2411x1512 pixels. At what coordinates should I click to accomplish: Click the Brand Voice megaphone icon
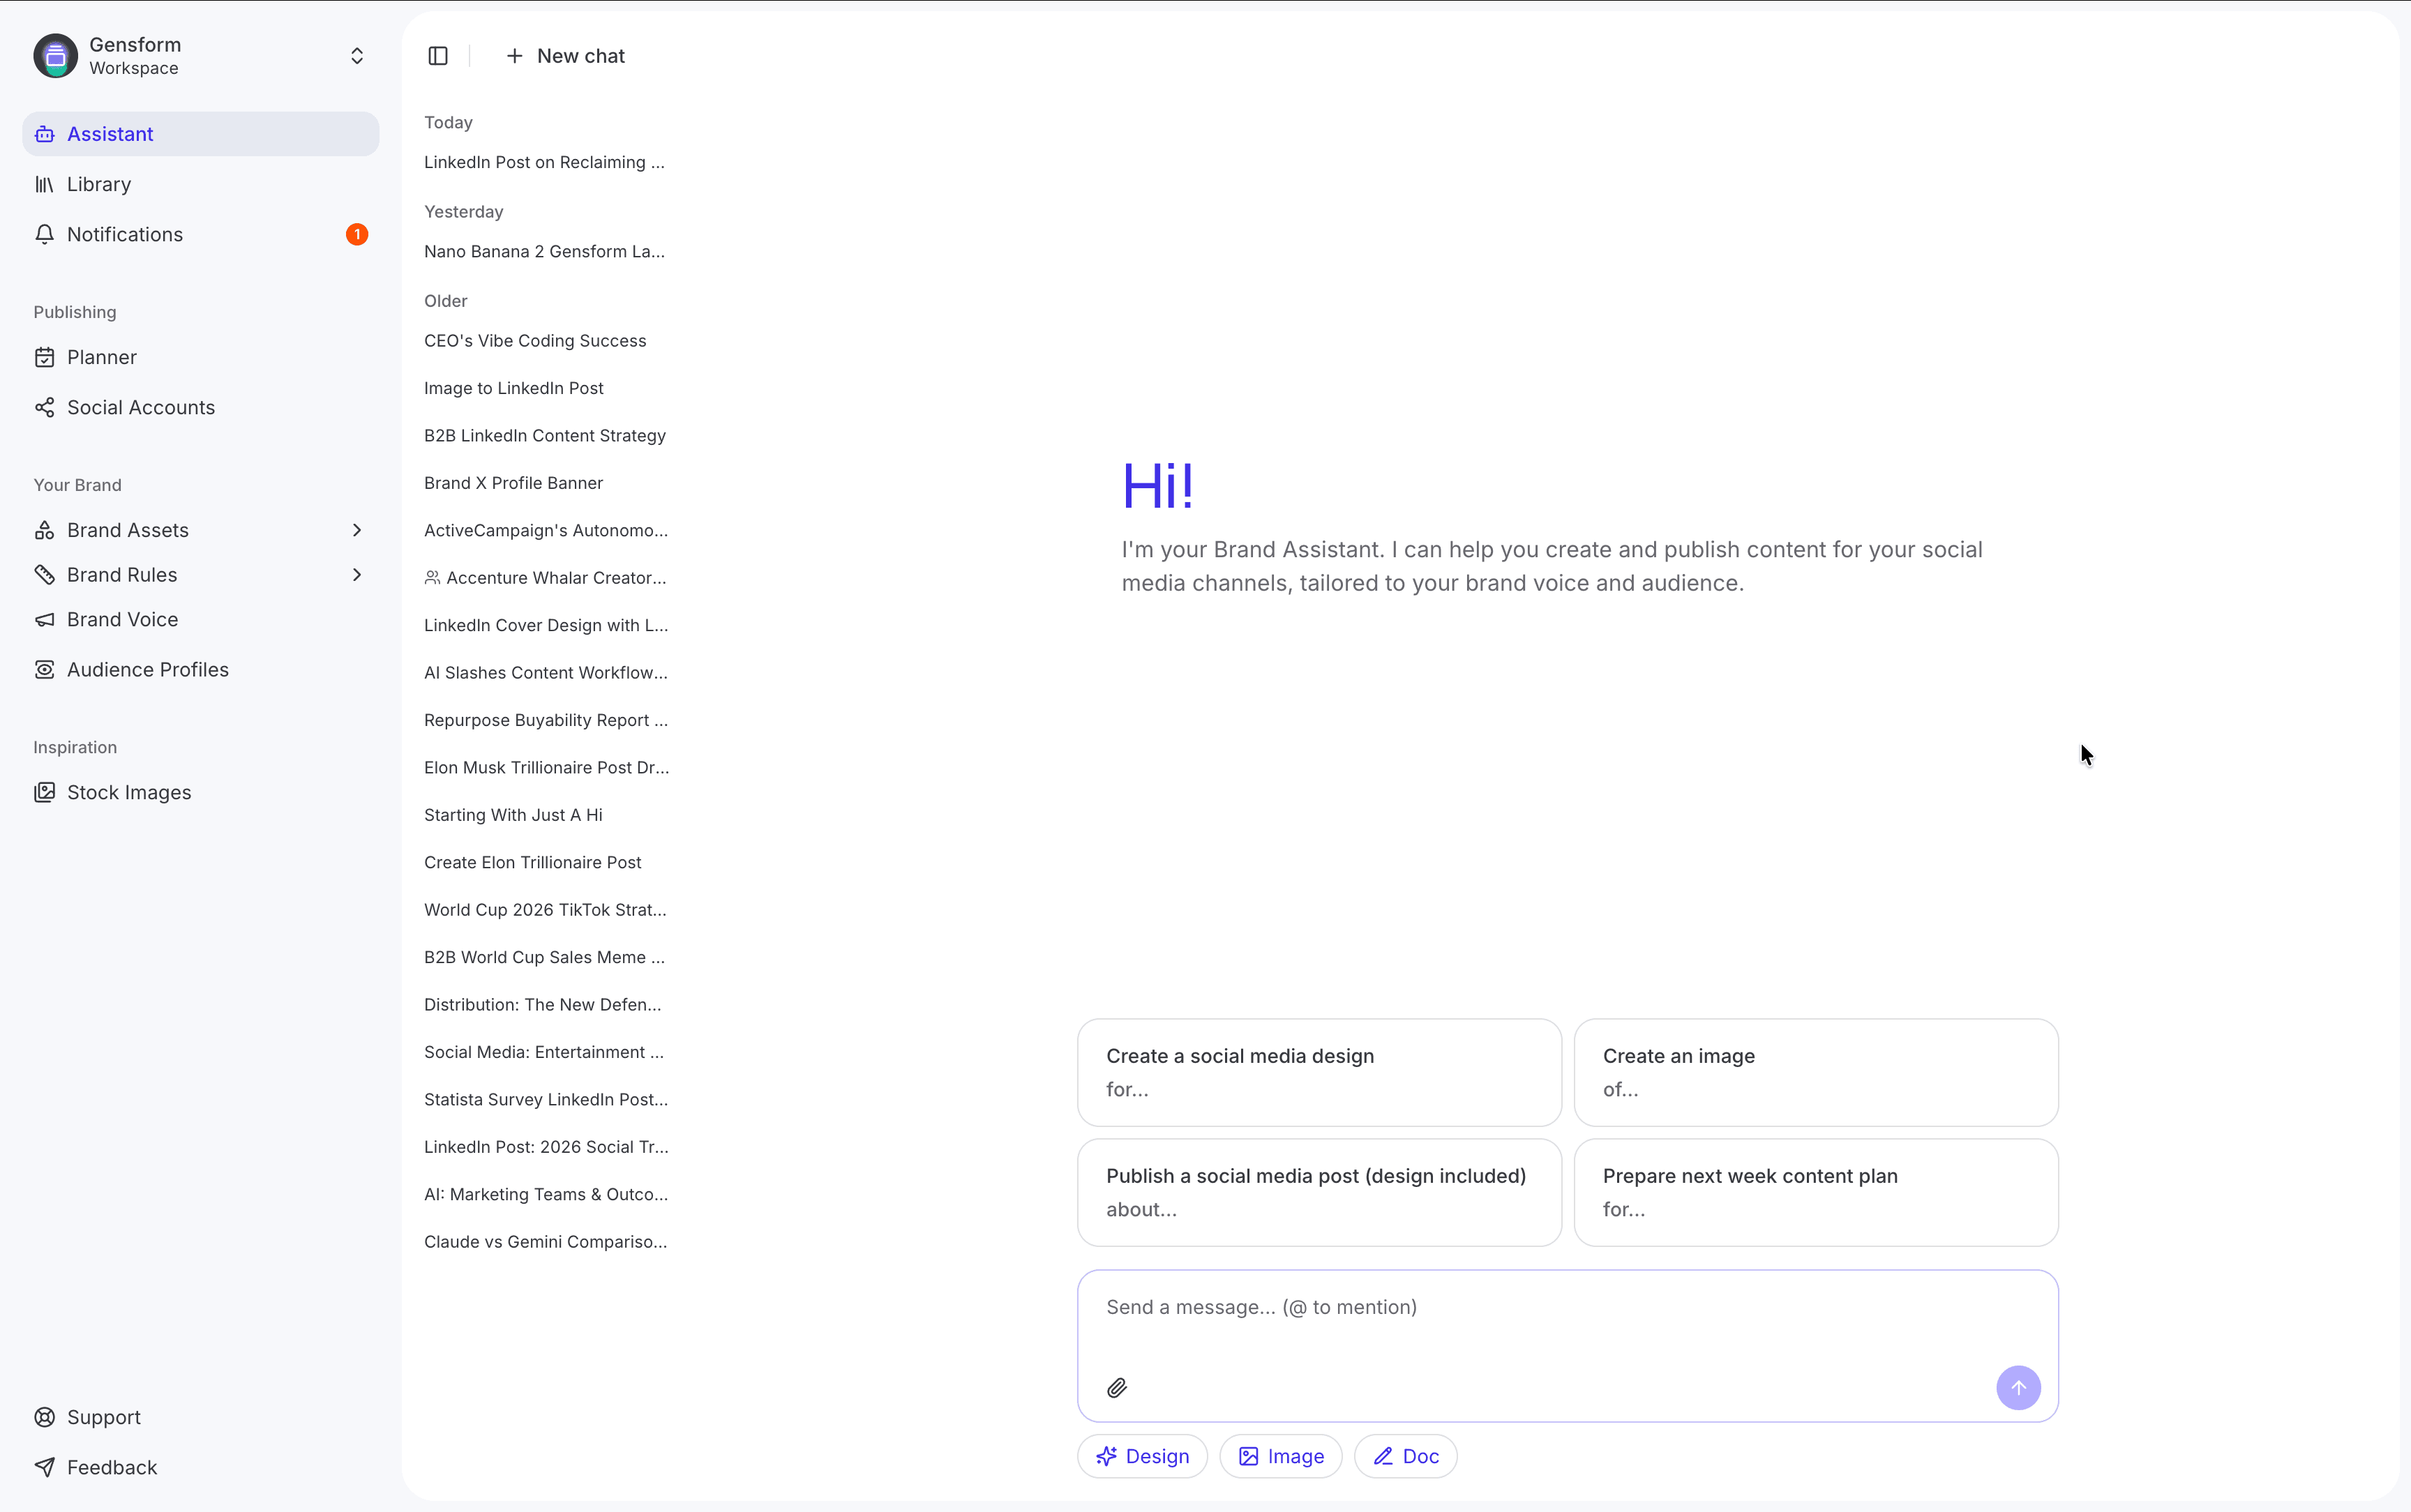click(x=45, y=620)
